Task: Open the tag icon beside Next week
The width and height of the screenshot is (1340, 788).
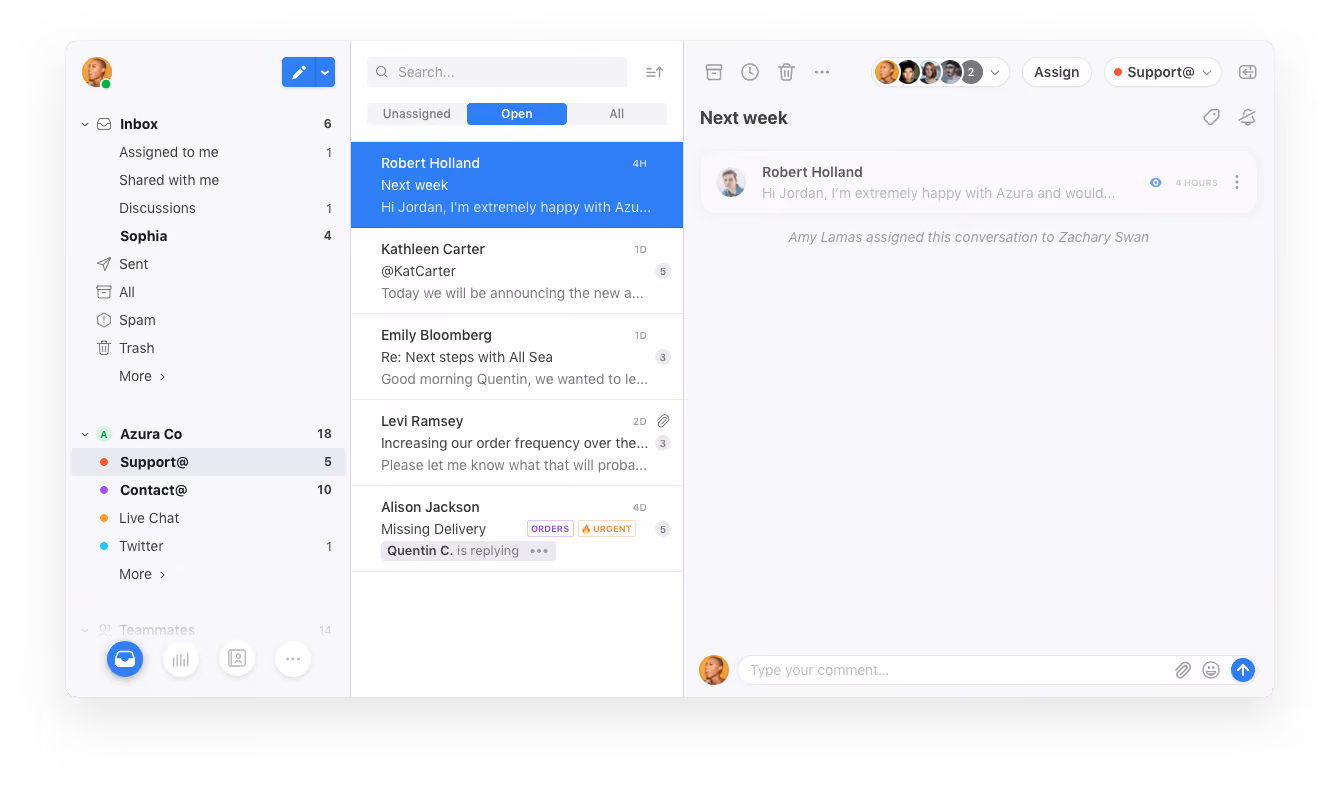Action: [1211, 118]
